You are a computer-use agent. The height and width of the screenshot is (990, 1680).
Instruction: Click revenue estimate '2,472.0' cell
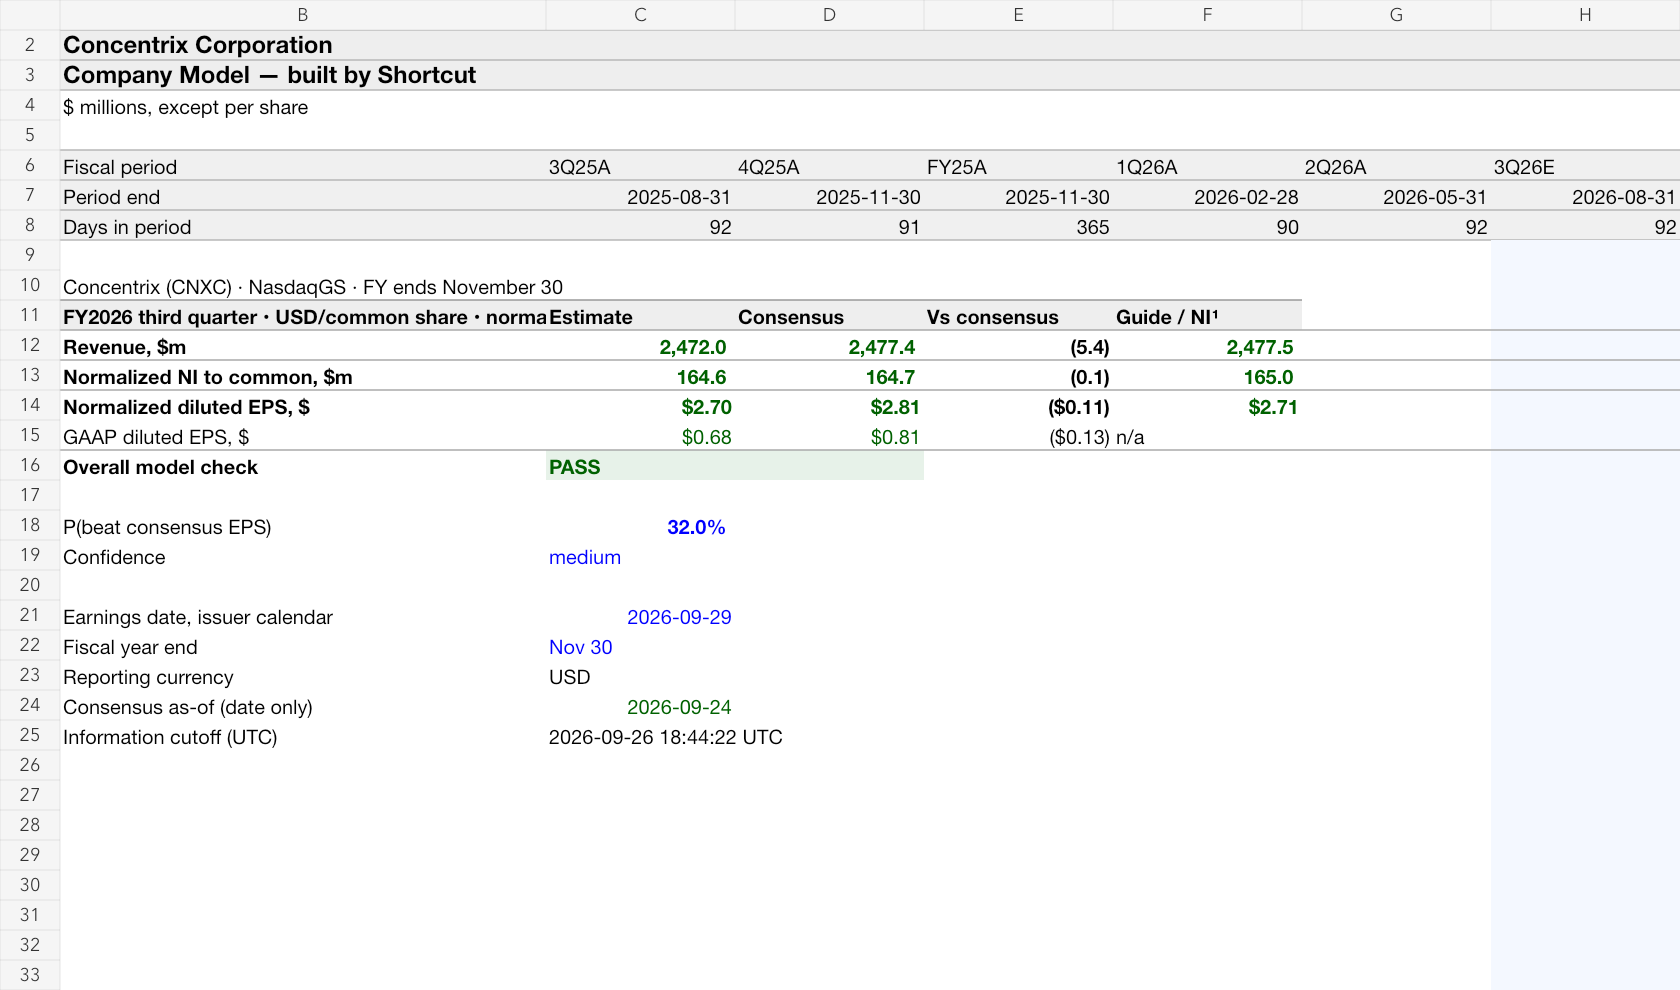click(640, 346)
